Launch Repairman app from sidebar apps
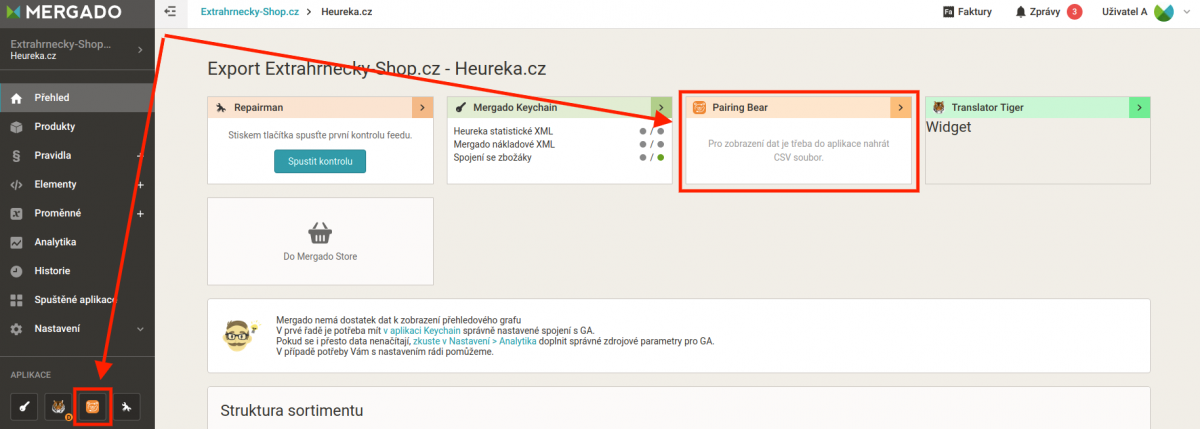1200x429 pixels. click(x=125, y=406)
